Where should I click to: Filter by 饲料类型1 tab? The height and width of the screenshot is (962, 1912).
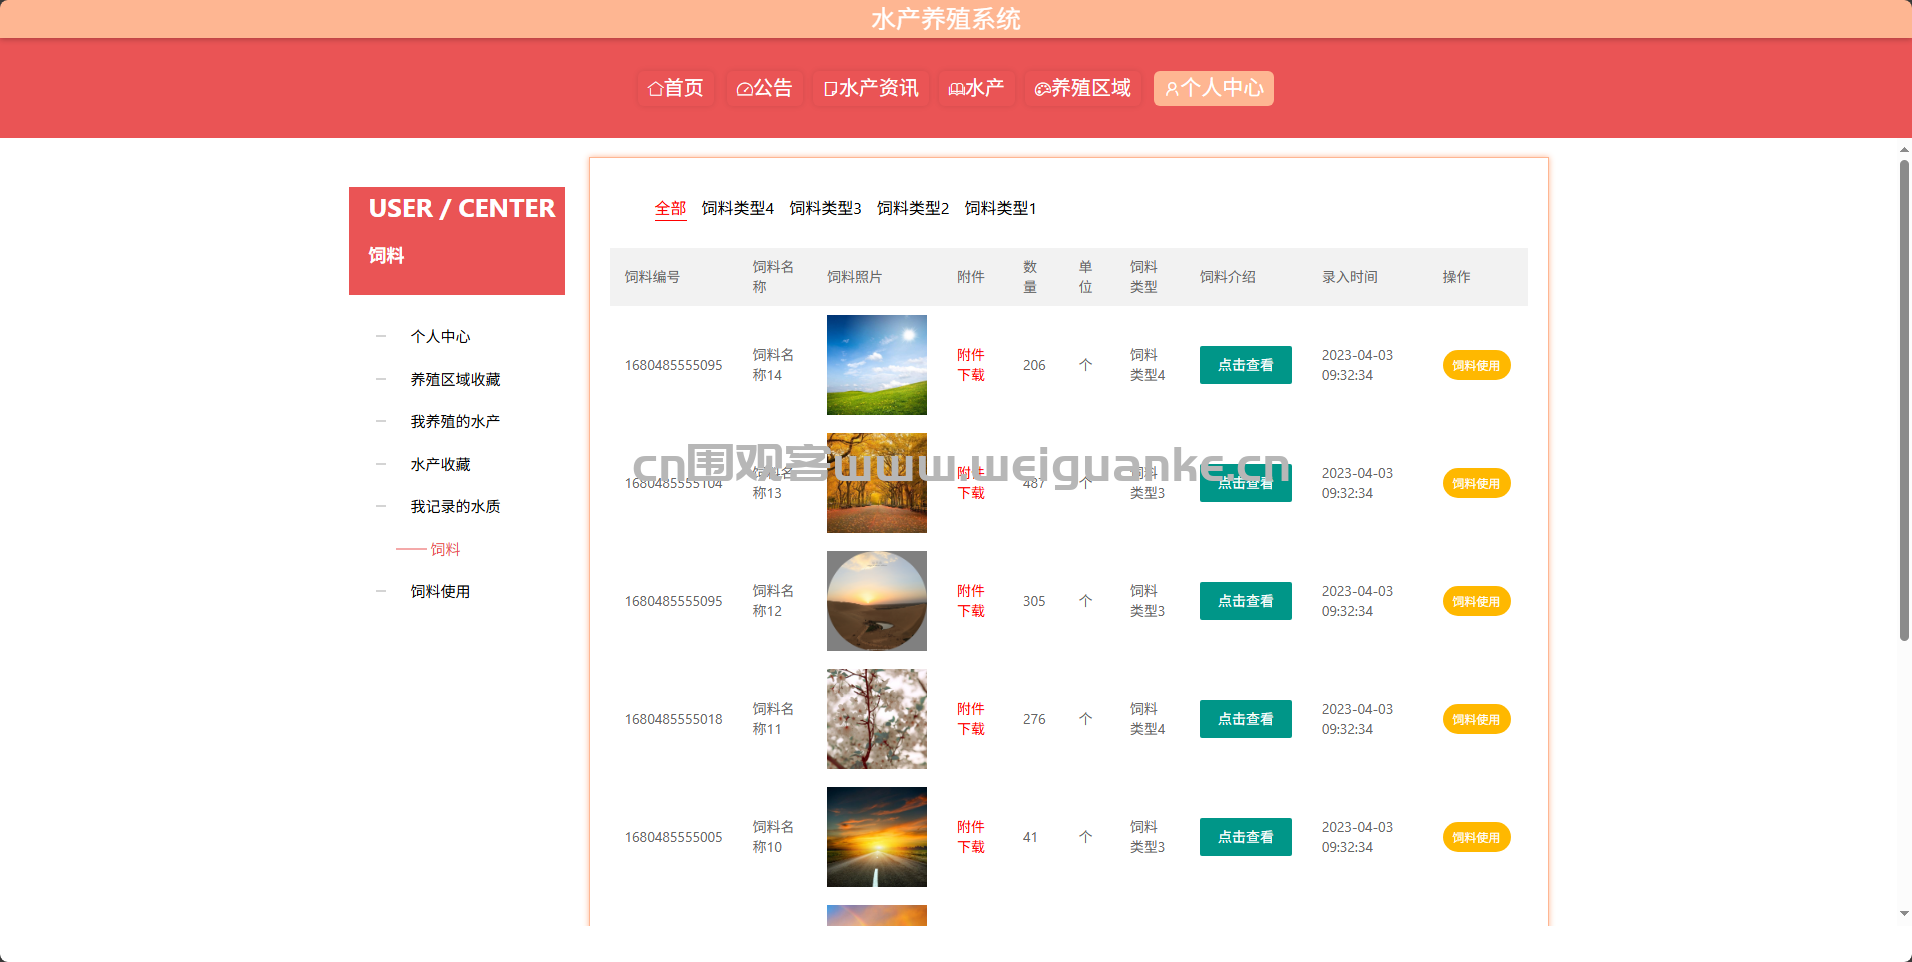(x=1001, y=208)
